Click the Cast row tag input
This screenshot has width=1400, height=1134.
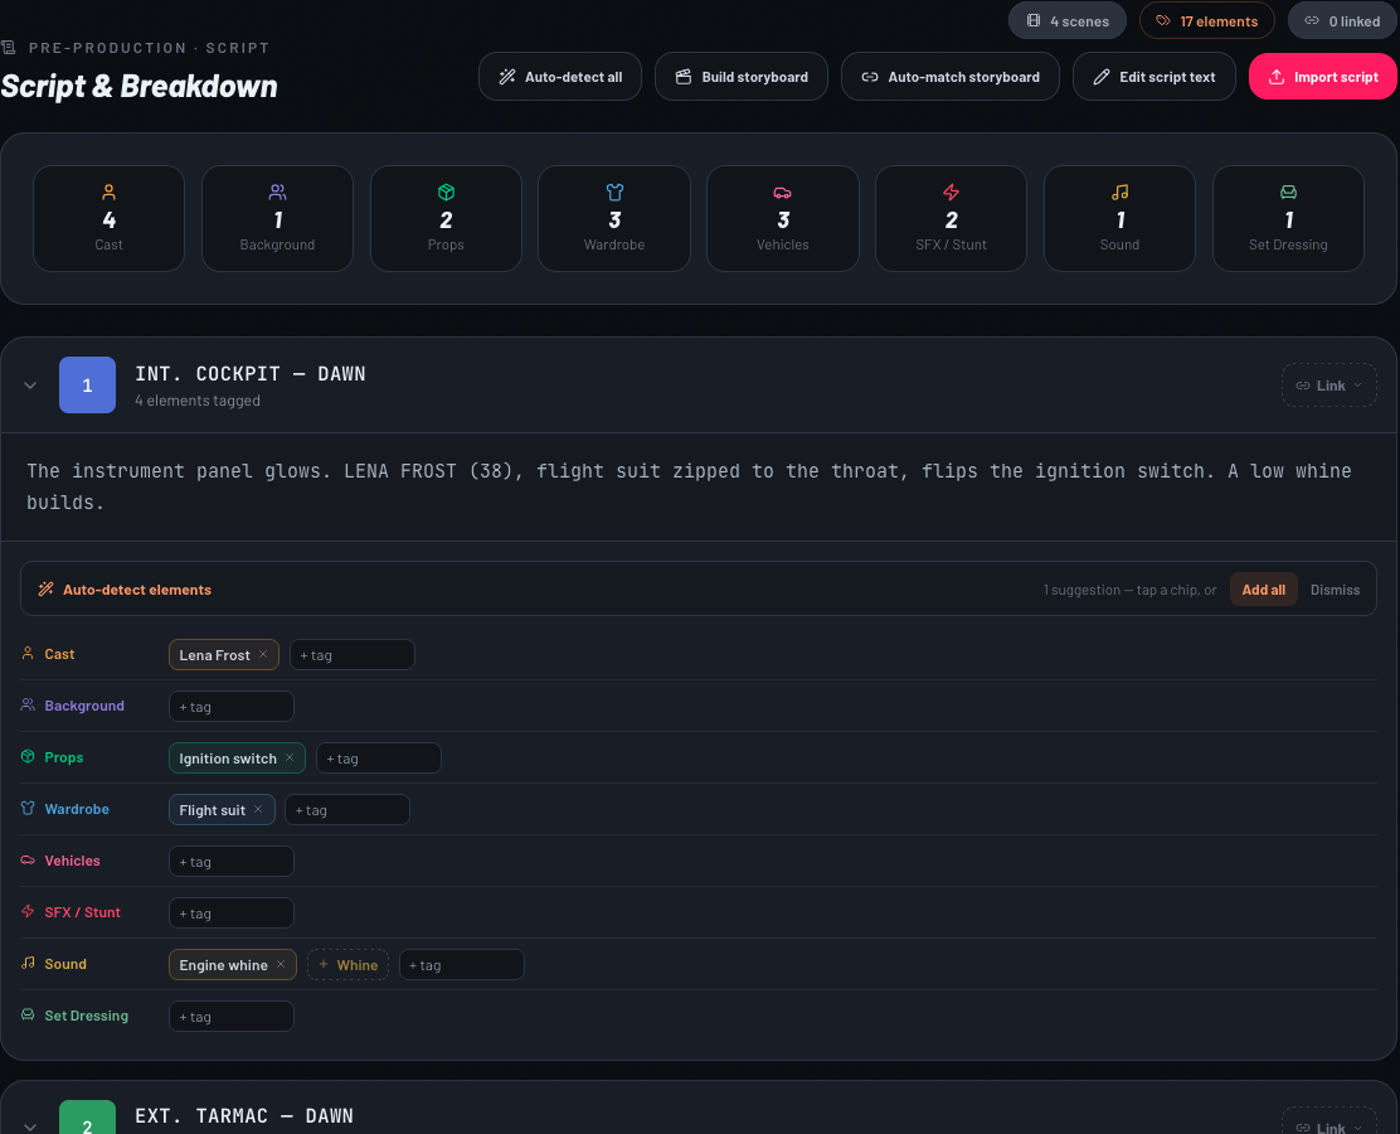[352, 654]
